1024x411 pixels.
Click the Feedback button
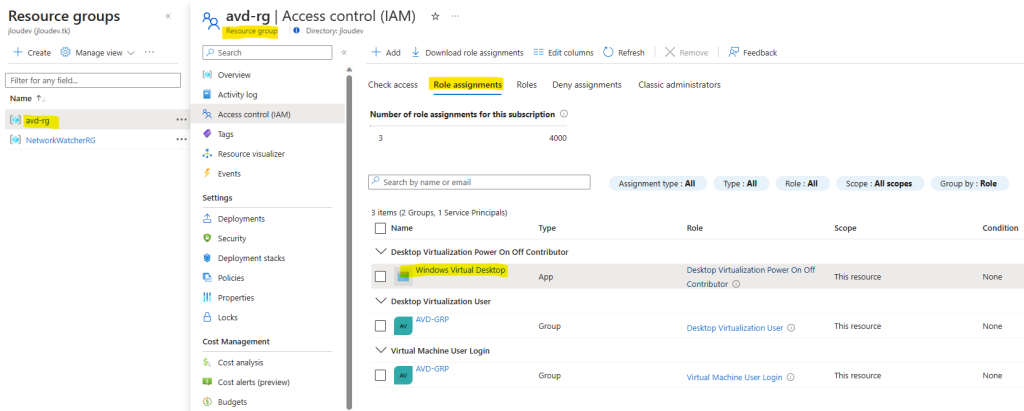coord(752,53)
